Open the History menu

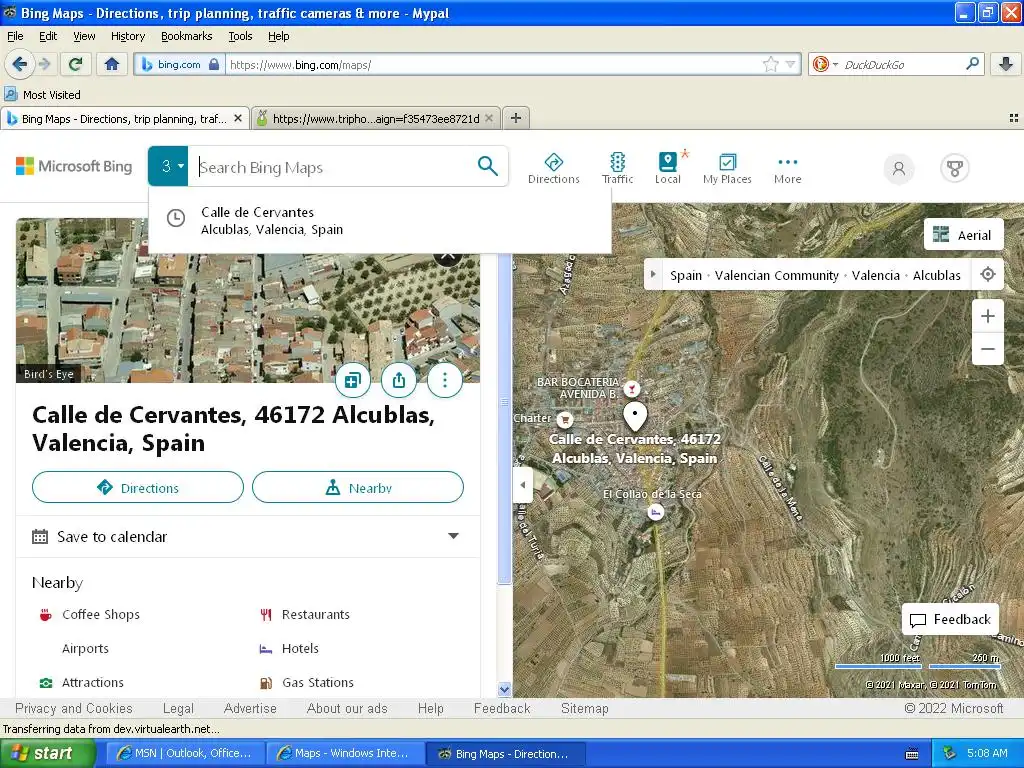tap(127, 36)
